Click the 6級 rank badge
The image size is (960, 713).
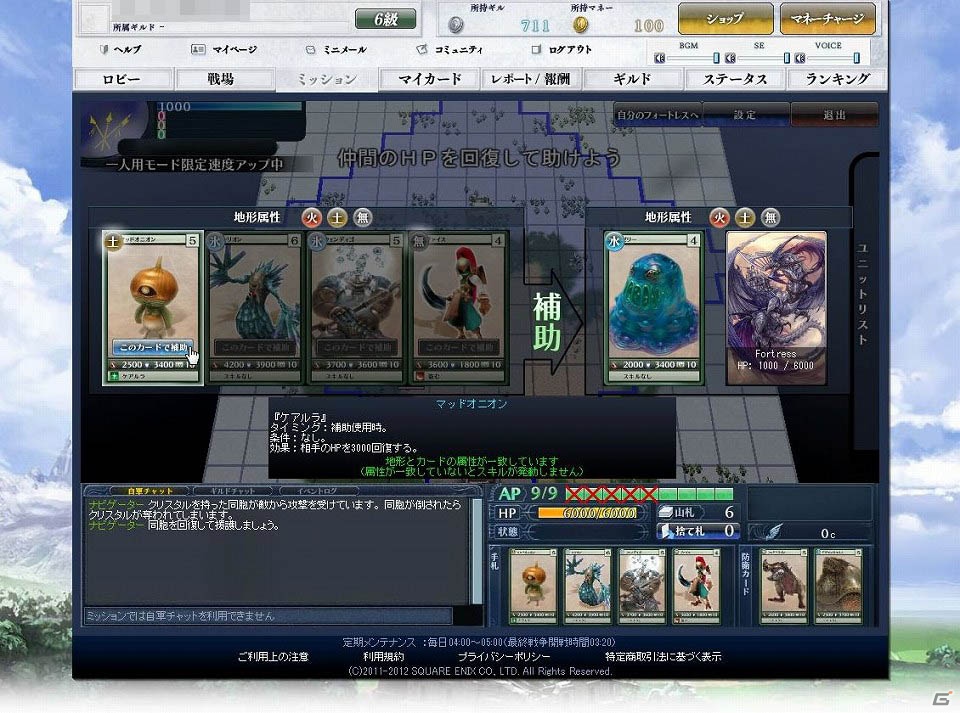[x=386, y=19]
